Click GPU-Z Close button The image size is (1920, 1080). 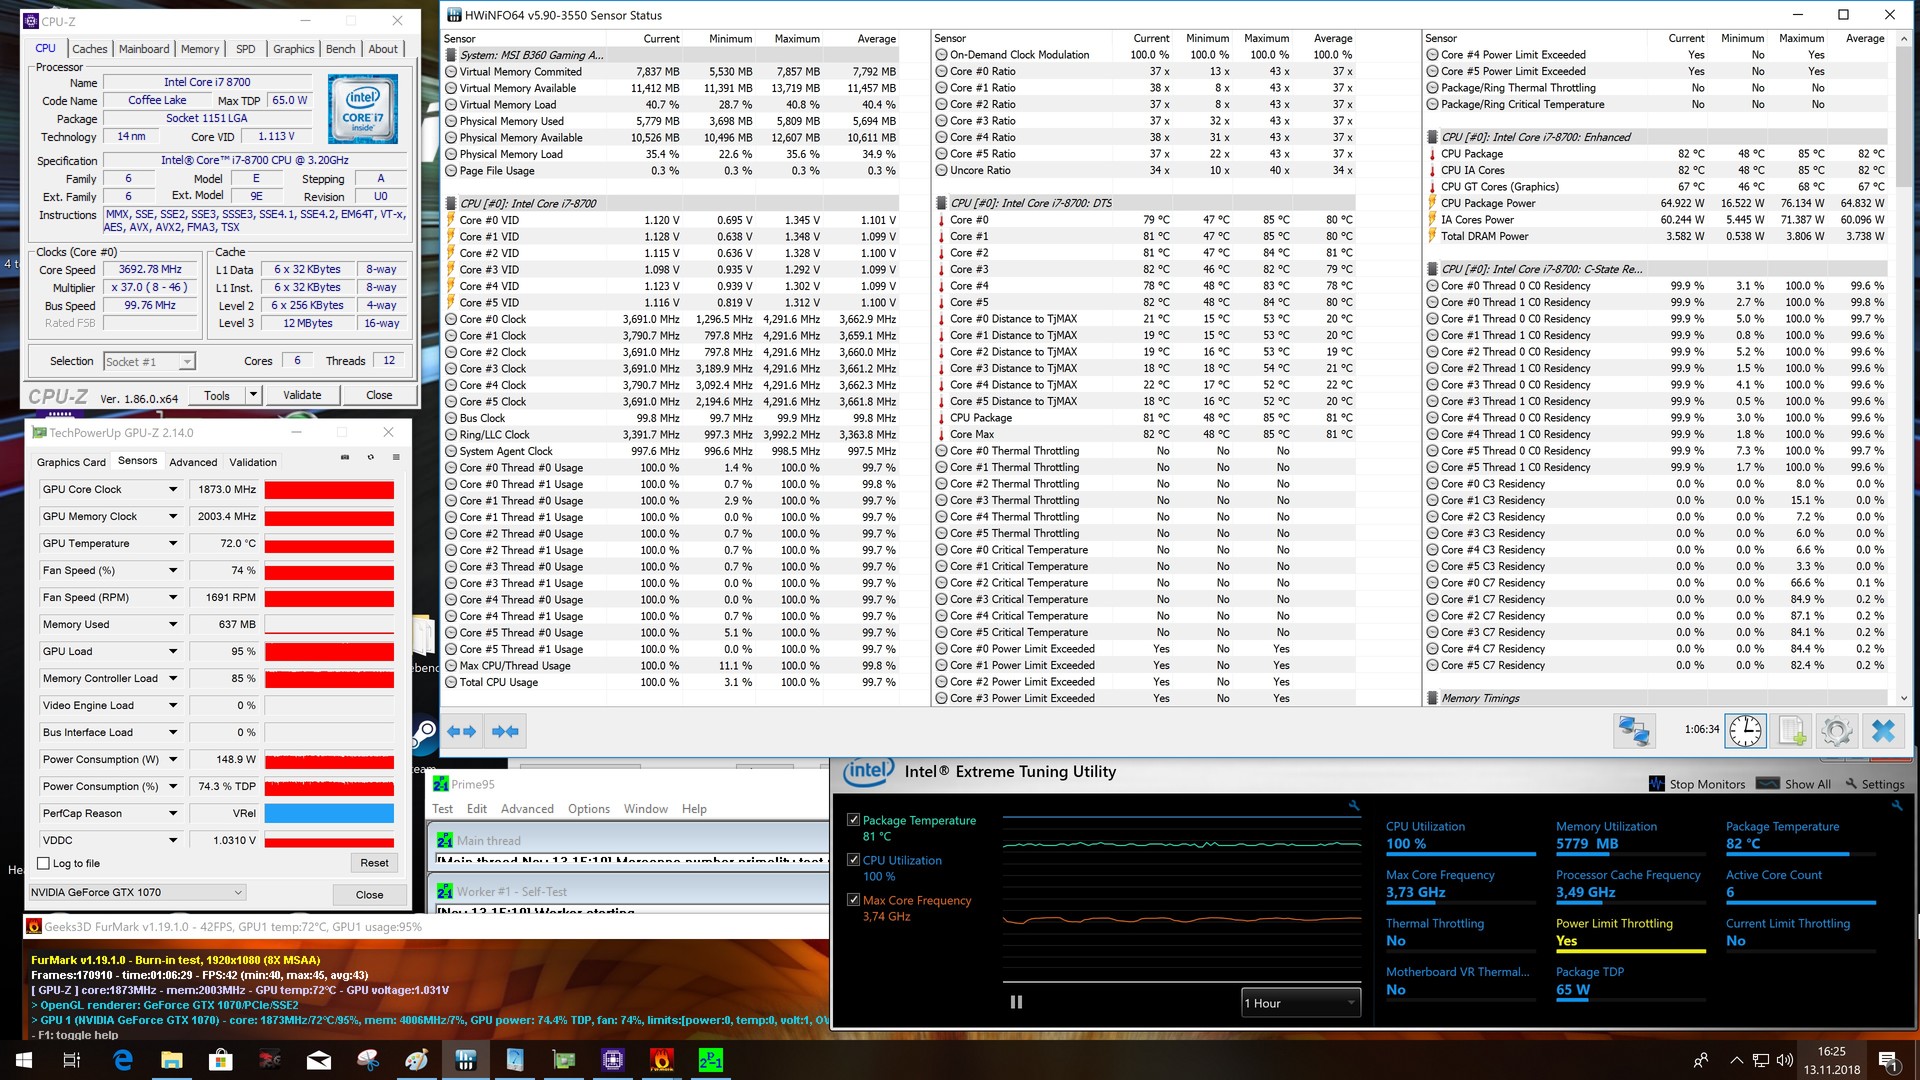click(369, 895)
